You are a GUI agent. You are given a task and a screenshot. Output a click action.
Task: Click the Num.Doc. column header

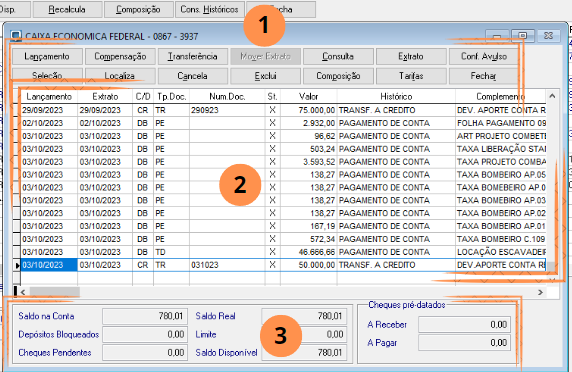(x=227, y=97)
